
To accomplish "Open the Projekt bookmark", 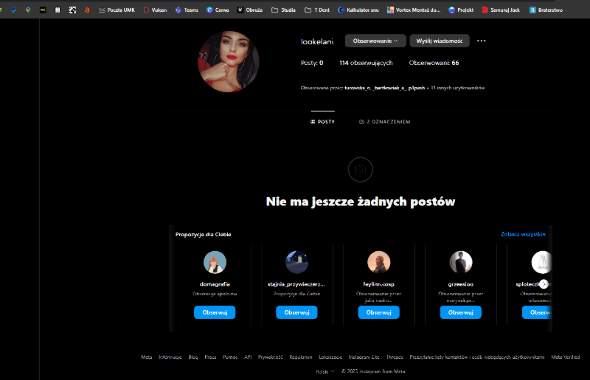I will 461,10.
